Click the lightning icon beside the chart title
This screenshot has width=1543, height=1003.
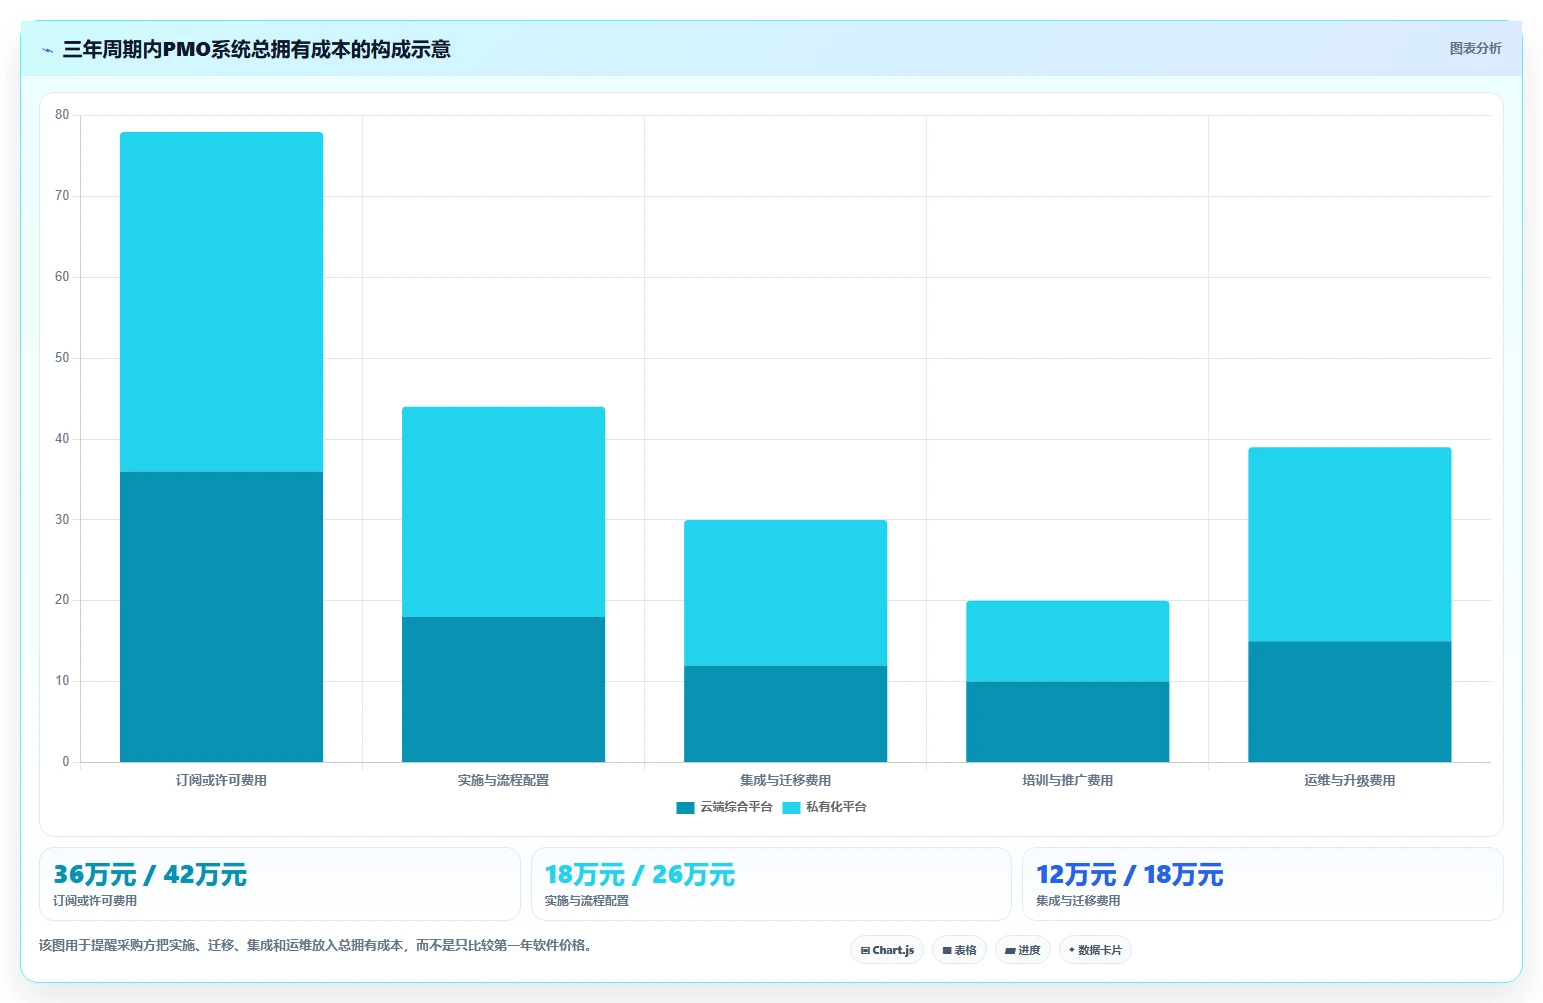point(47,50)
